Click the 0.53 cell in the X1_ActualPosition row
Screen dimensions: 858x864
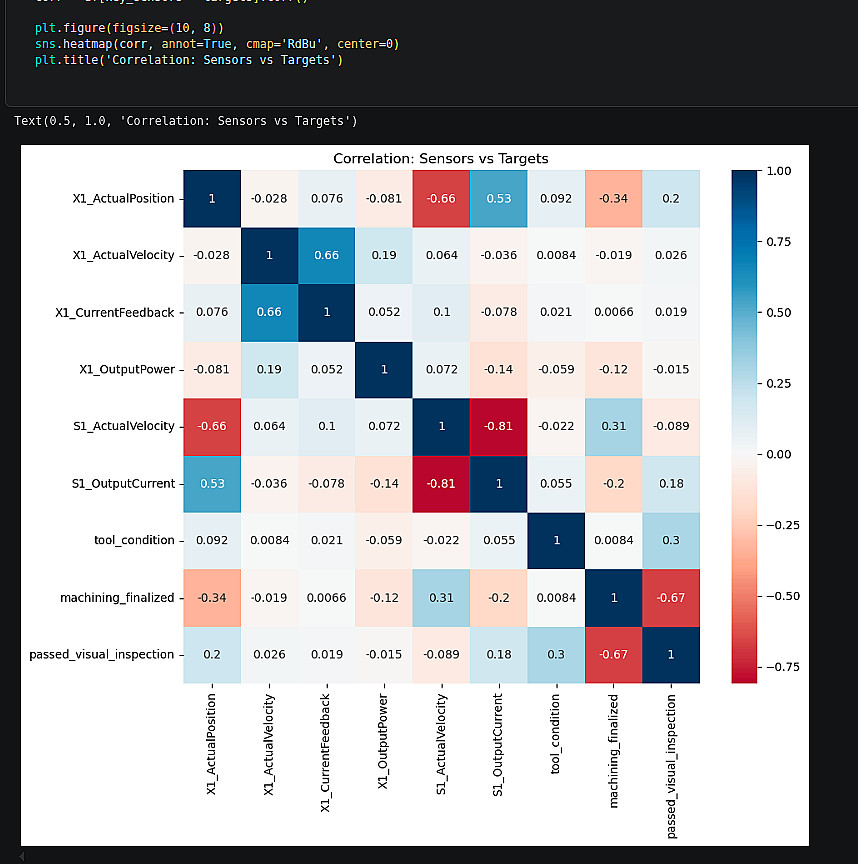[498, 199]
